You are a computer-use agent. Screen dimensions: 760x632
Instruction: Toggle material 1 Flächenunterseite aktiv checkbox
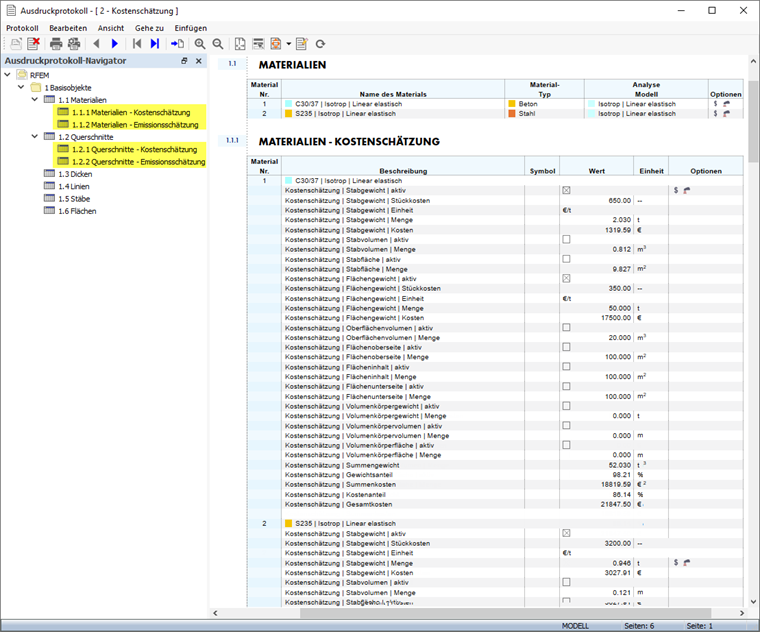point(566,387)
